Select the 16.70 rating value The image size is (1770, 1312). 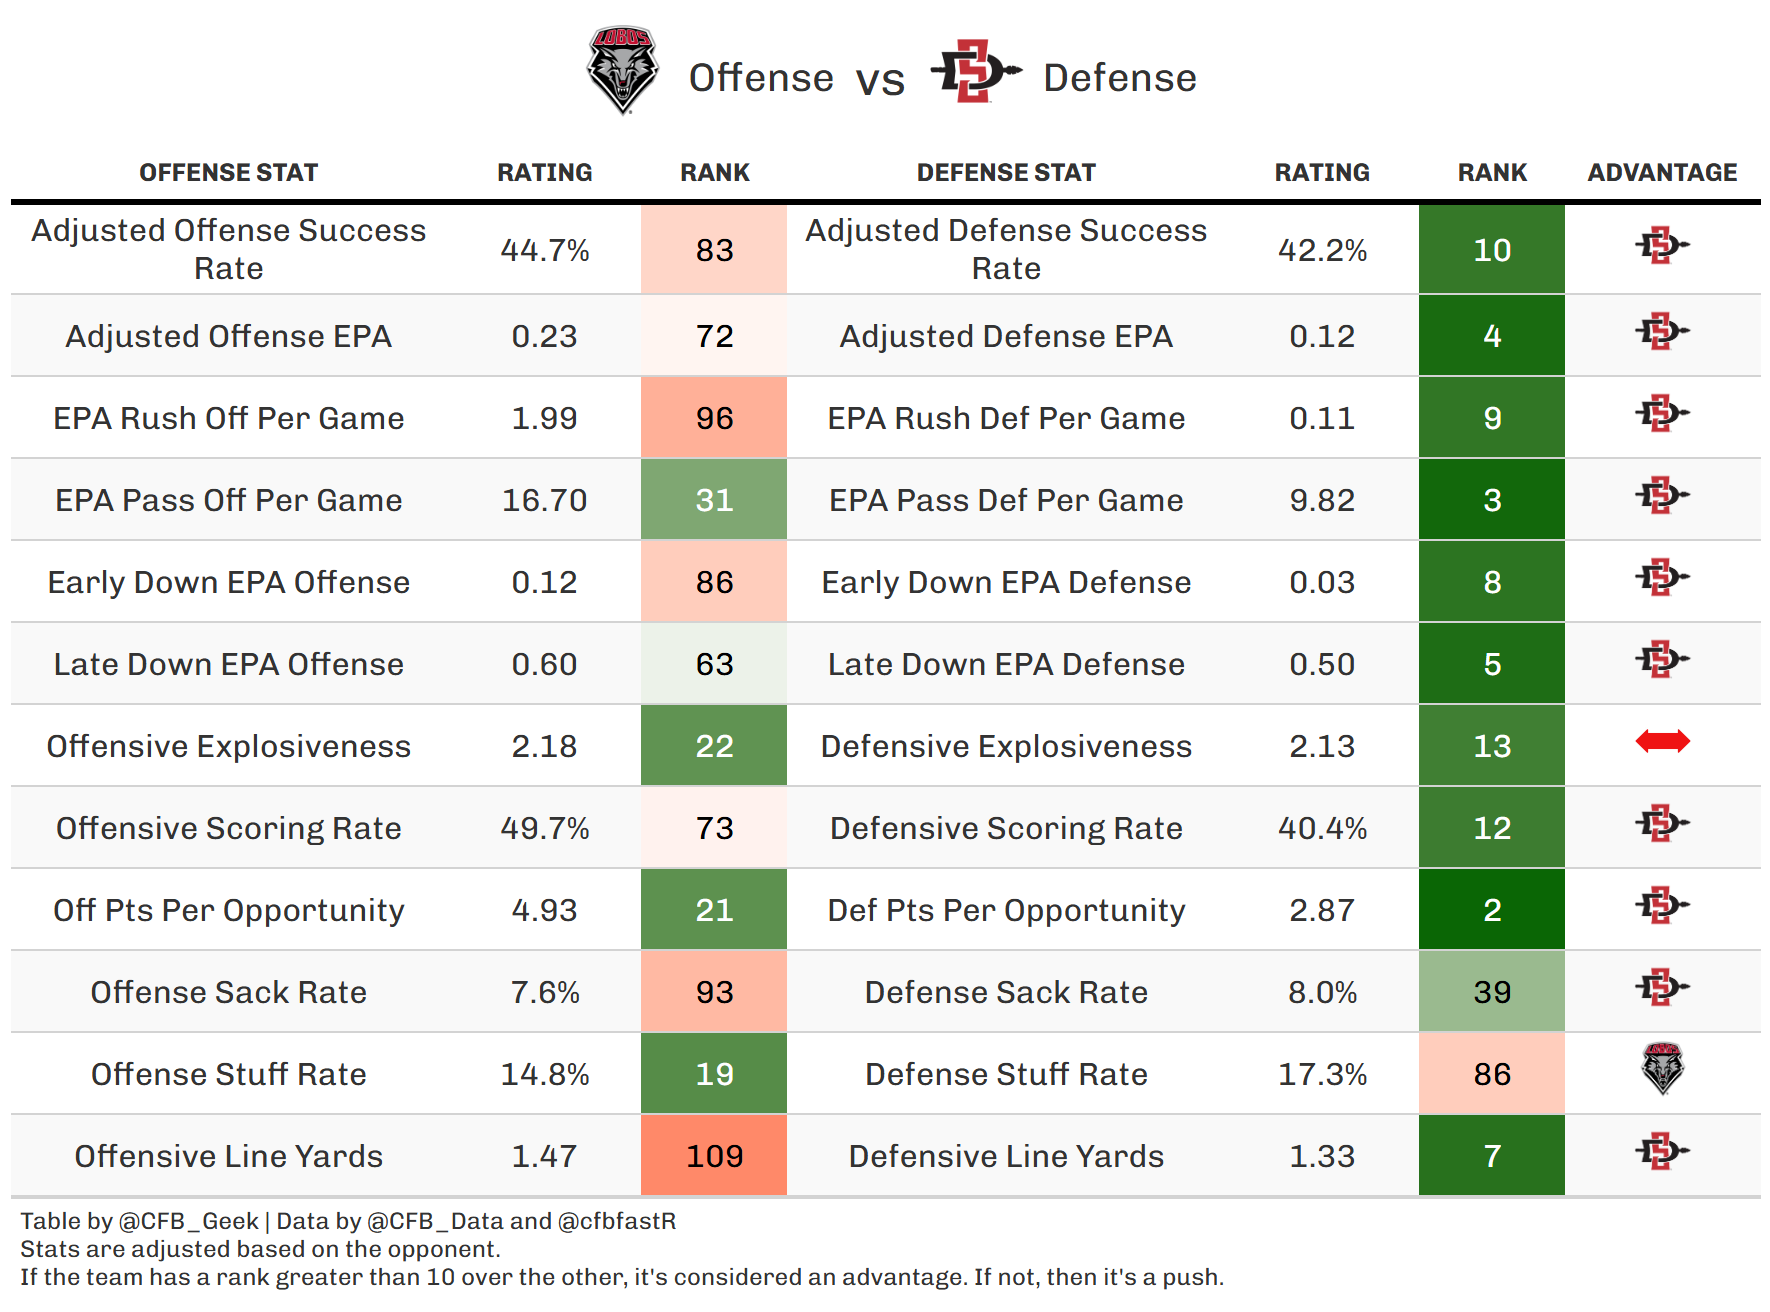544,500
